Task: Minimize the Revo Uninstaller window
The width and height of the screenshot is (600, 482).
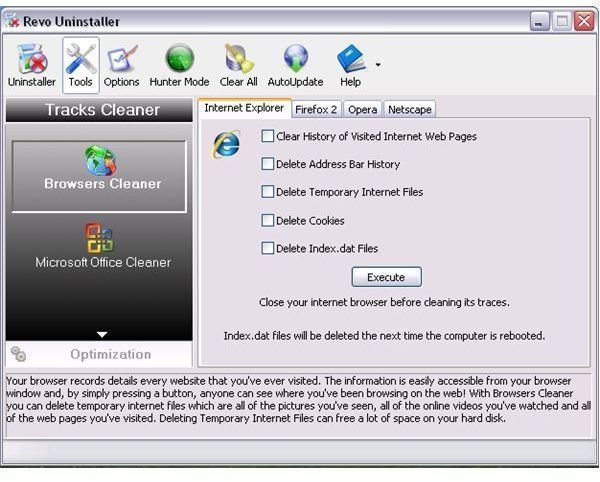Action: [x=539, y=21]
